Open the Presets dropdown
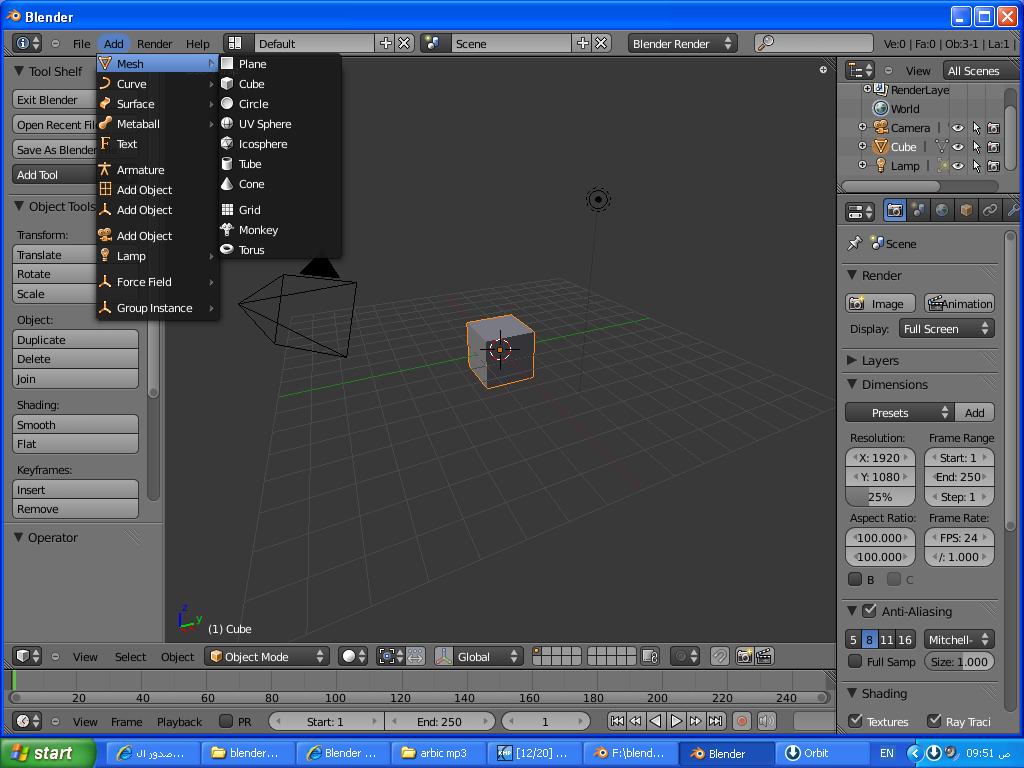The width and height of the screenshot is (1024, 768). [x=899, y=413]
